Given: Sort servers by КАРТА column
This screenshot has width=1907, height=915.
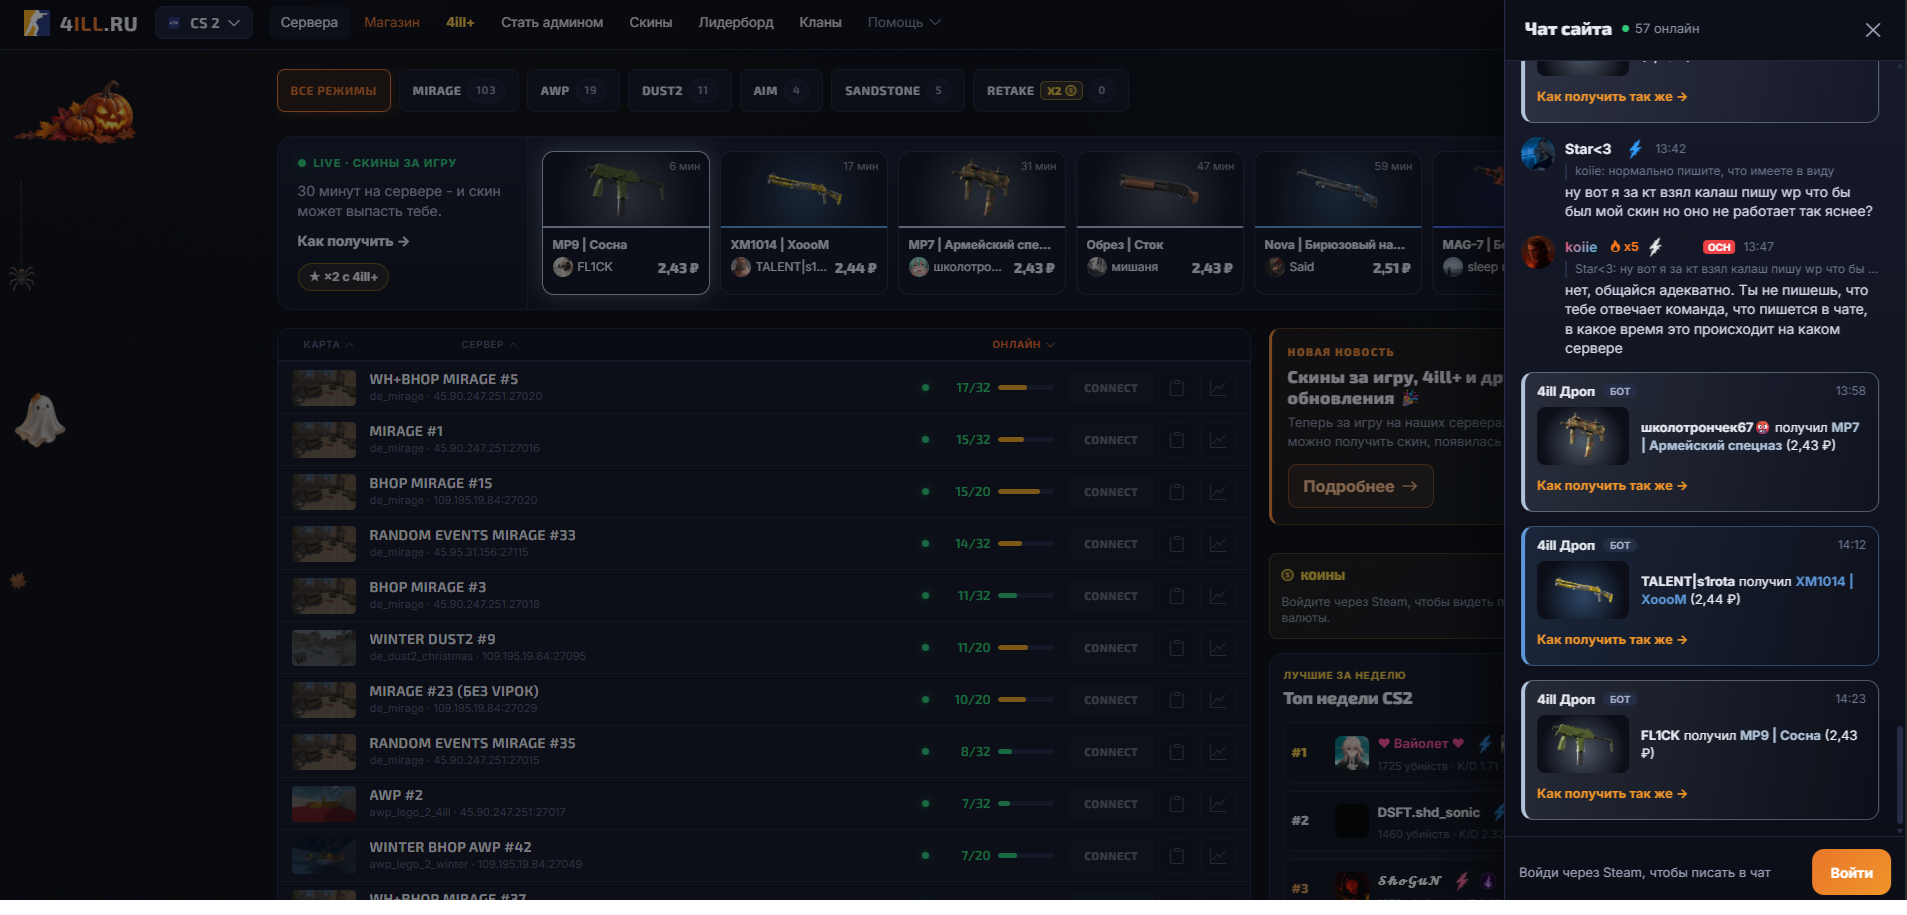Looking at the screenshot, I should coord(328,344).
